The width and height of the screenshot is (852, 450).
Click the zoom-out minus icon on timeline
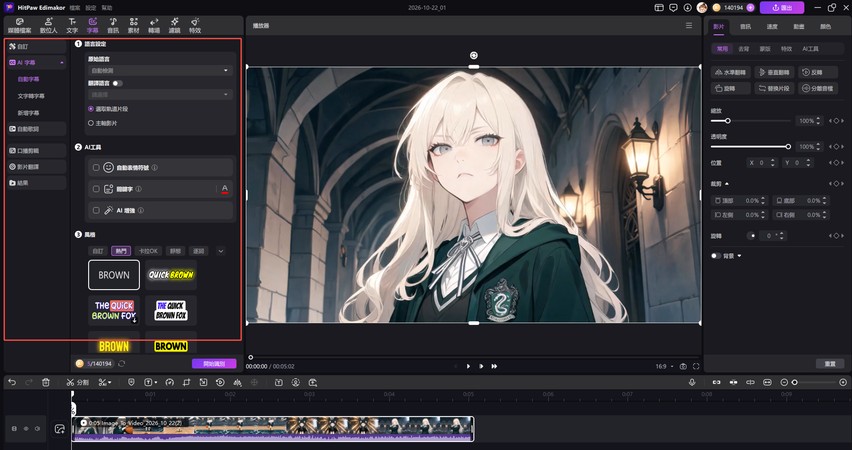pyautogui.click(x=784, y=383)
